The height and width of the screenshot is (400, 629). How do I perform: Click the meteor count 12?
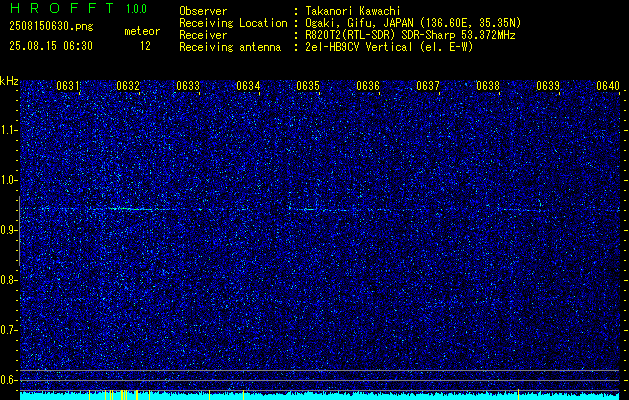coord(145,46)
